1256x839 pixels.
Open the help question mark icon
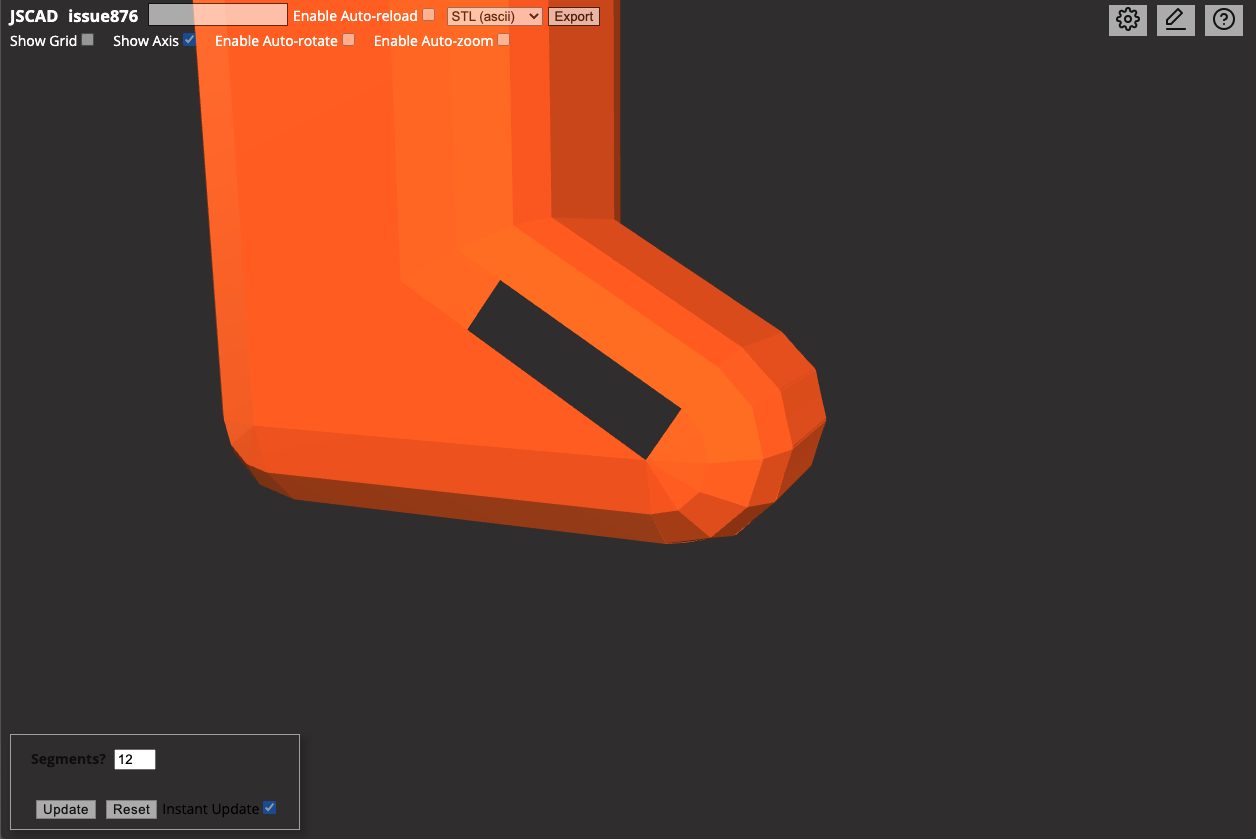1223,19
